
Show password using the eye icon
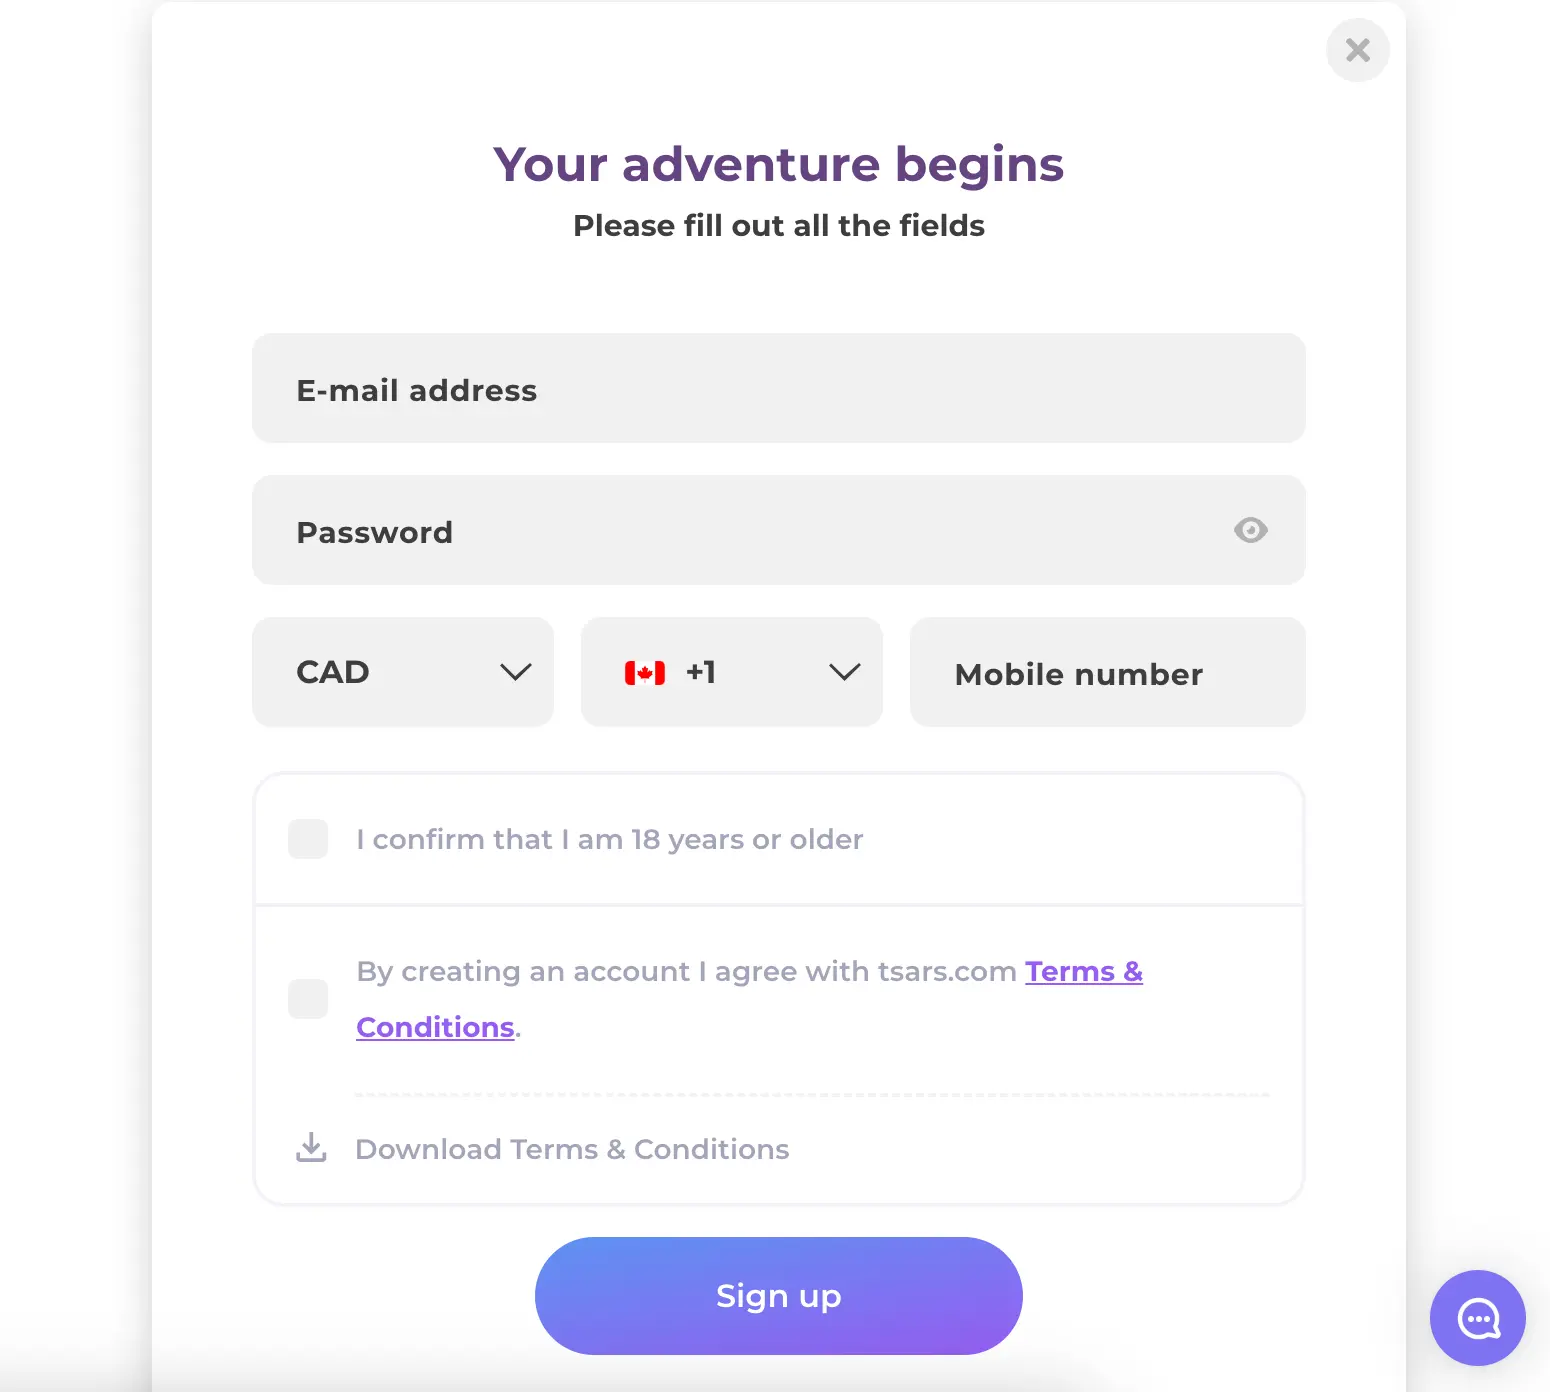tap(1250, 530)
